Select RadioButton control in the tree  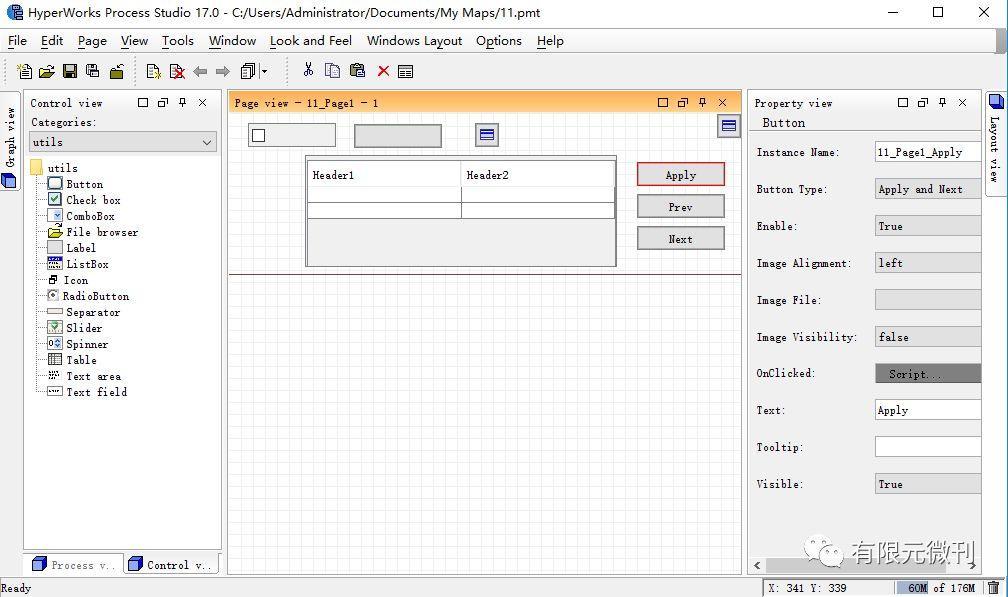(96, 296)
